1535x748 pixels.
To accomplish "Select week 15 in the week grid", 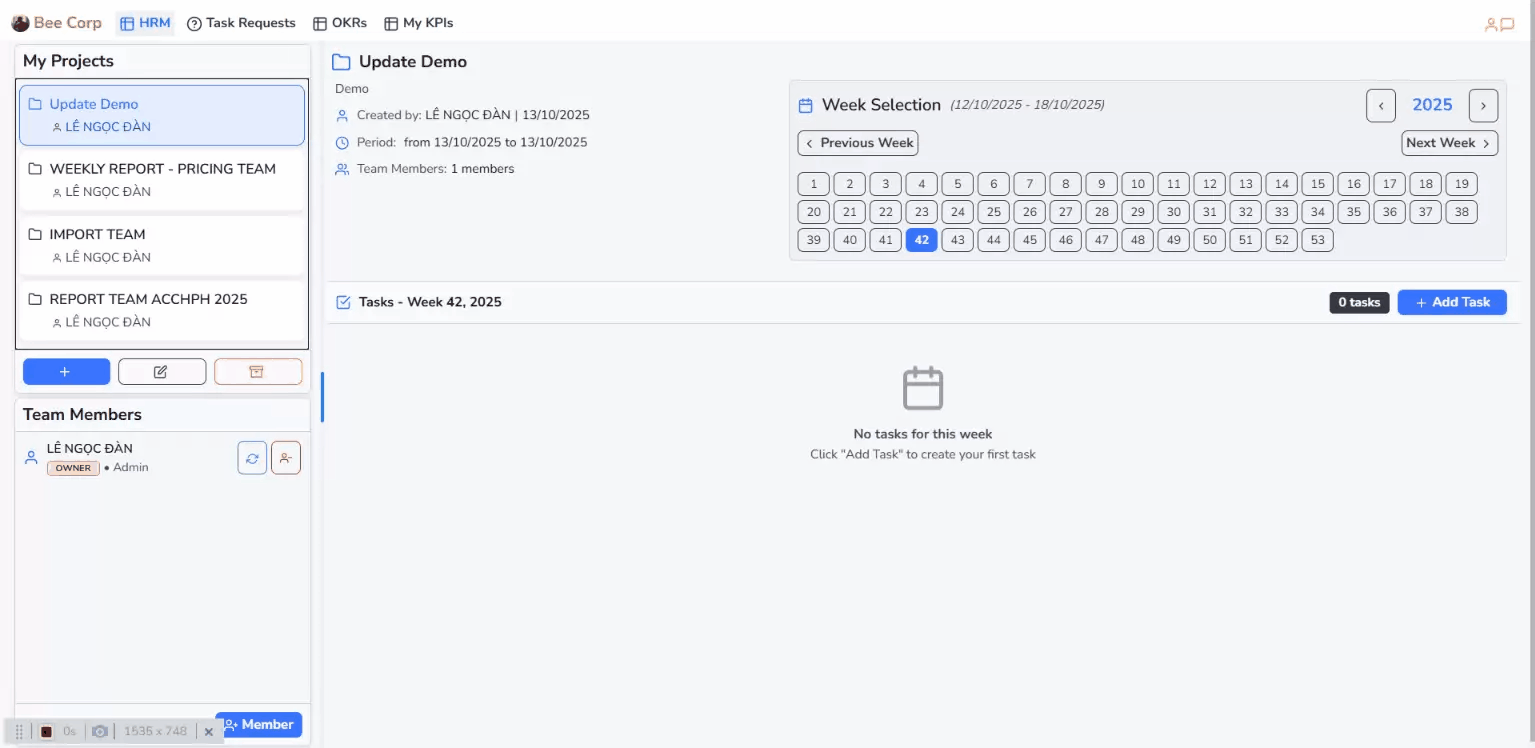I will tap(1317, 184).
